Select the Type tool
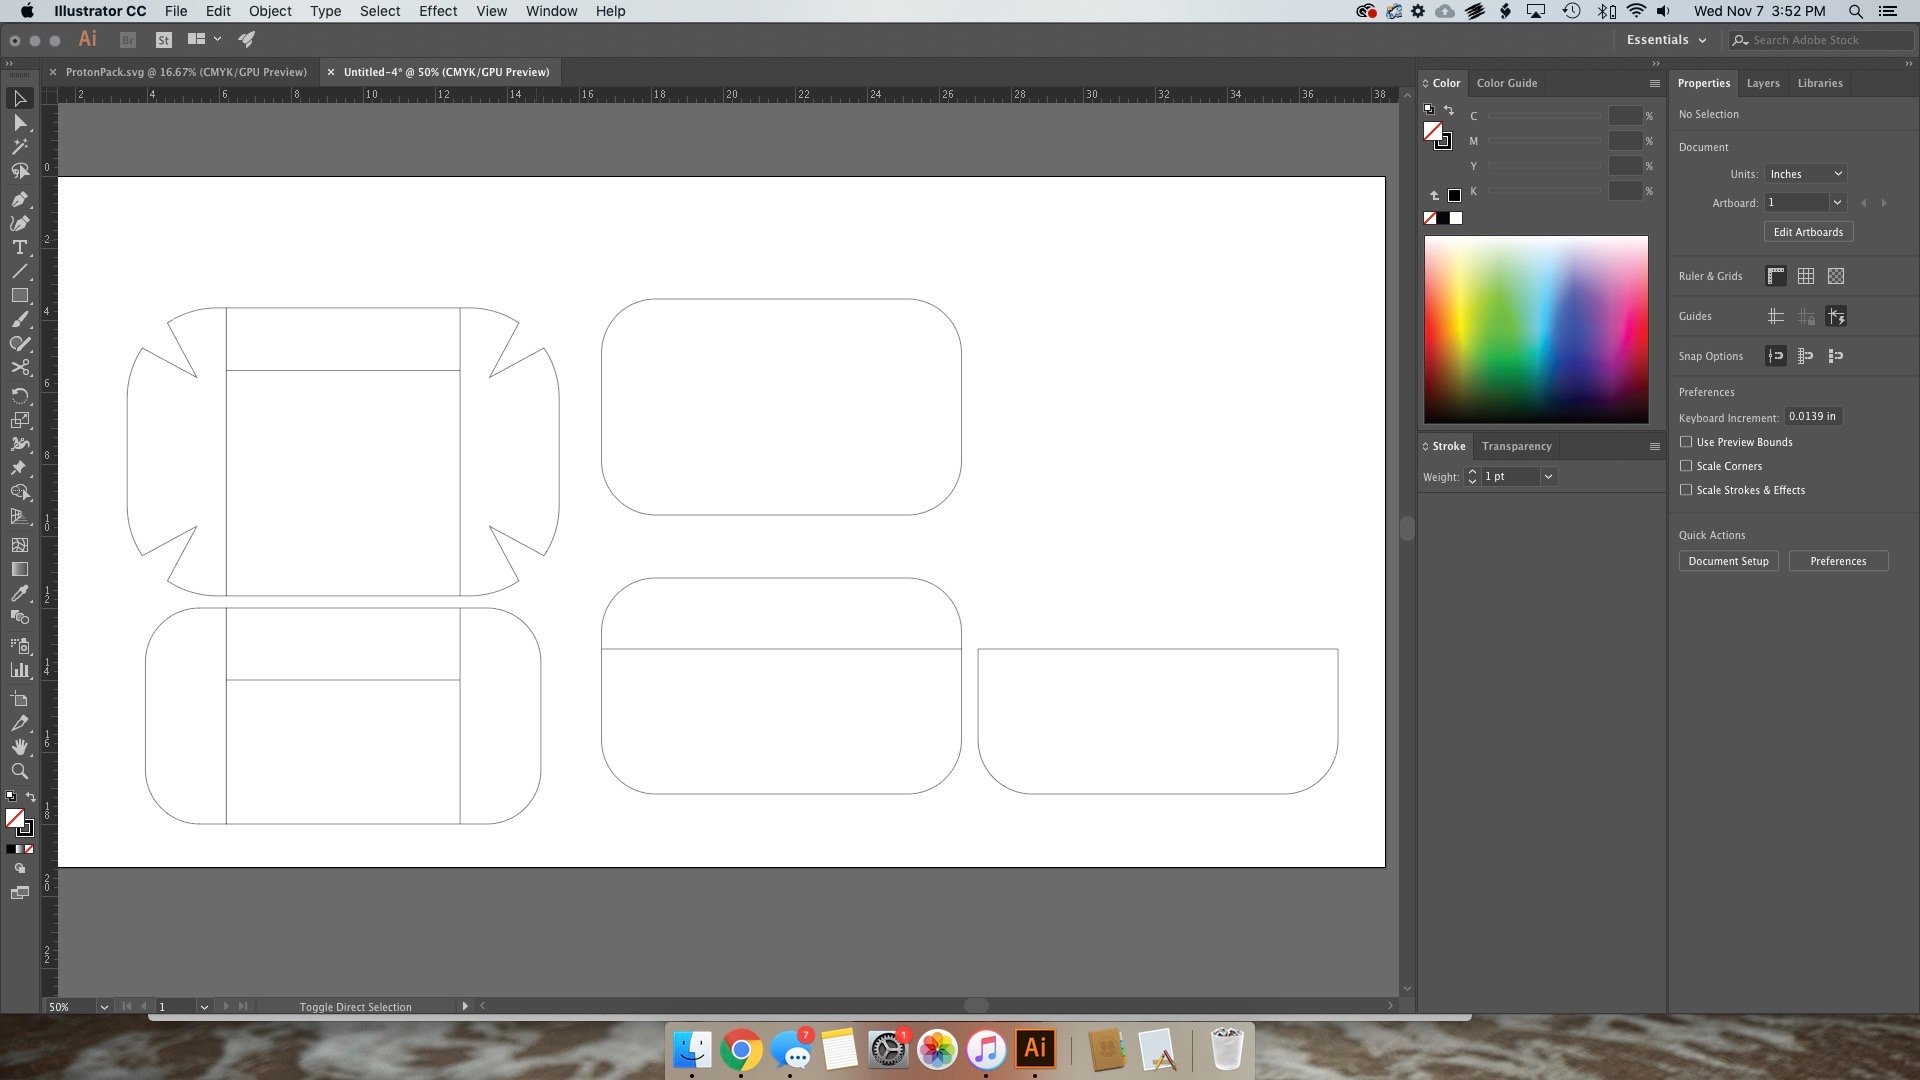The image size is (1920, 1080). [x=19, y=247]
